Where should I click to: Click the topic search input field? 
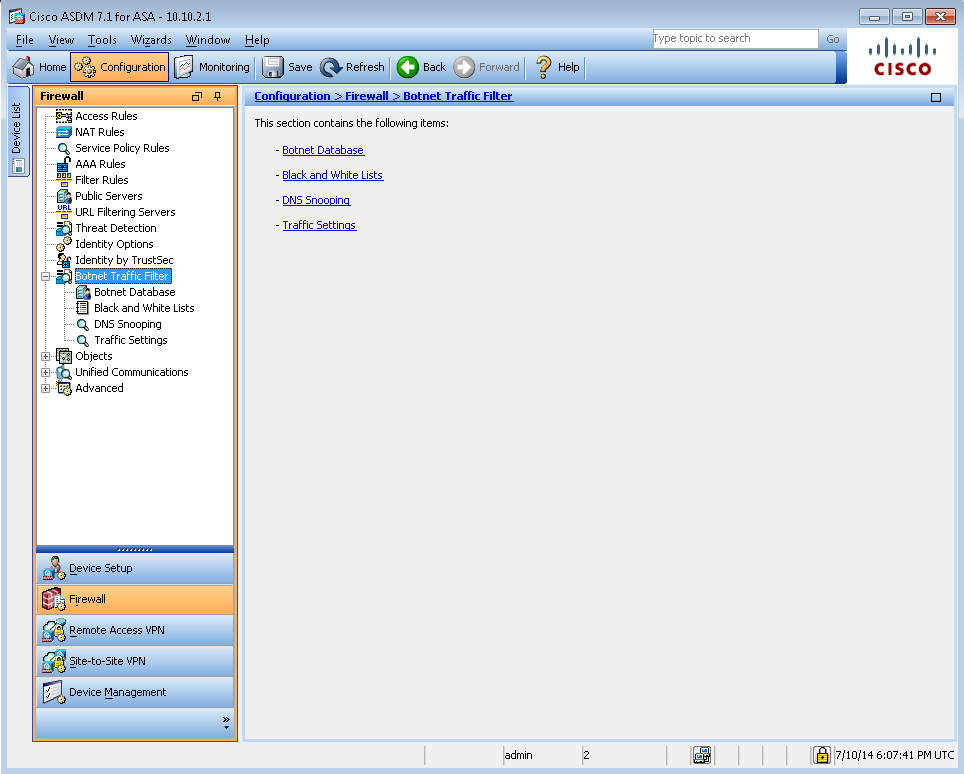734,39
